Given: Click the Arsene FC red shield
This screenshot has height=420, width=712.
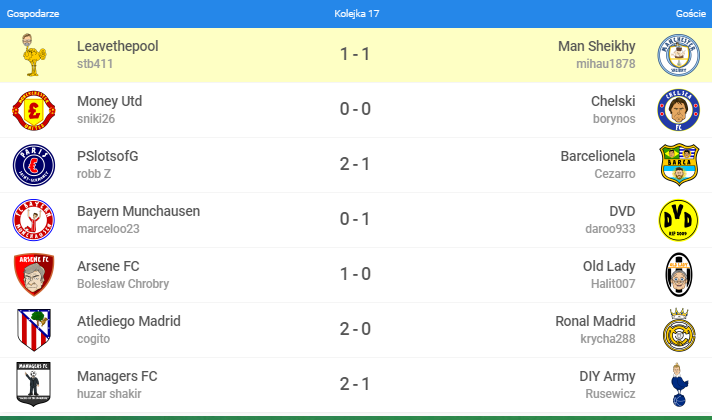Looking at the screenshot, I should (x=34, y=275).
